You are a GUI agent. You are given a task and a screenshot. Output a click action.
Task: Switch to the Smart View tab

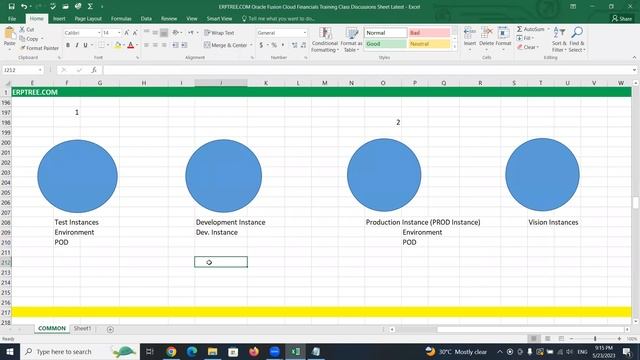point(219,19)
